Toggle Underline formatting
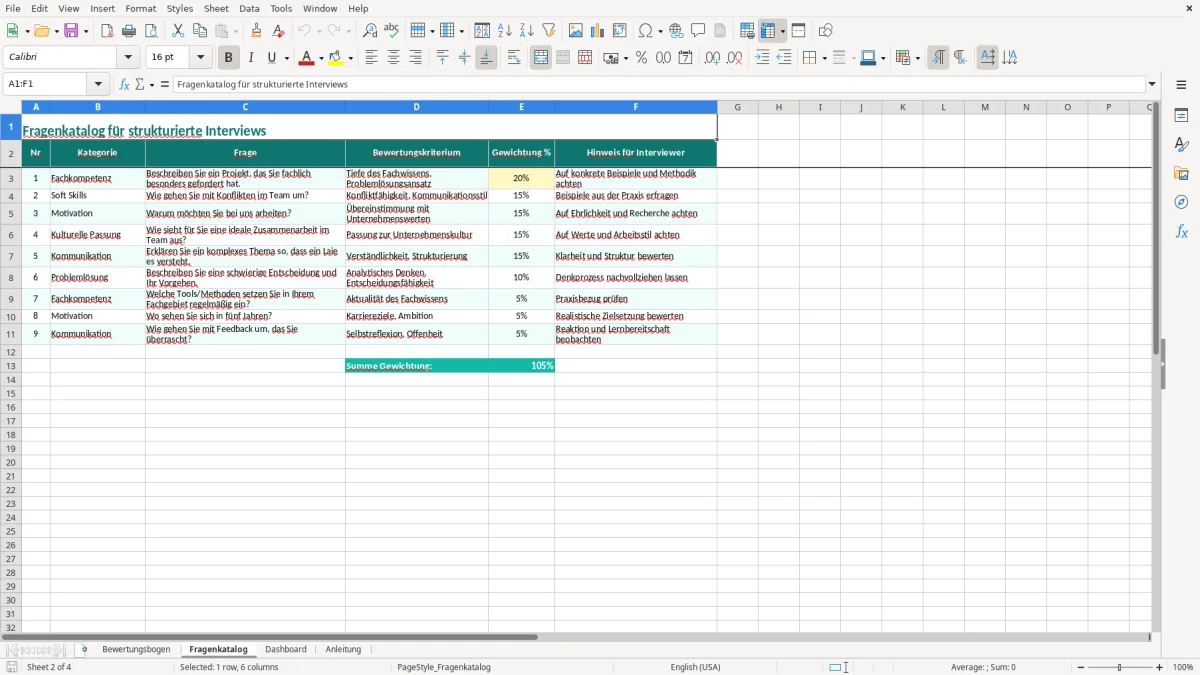 pyautogui.click(x=272, y=58)
